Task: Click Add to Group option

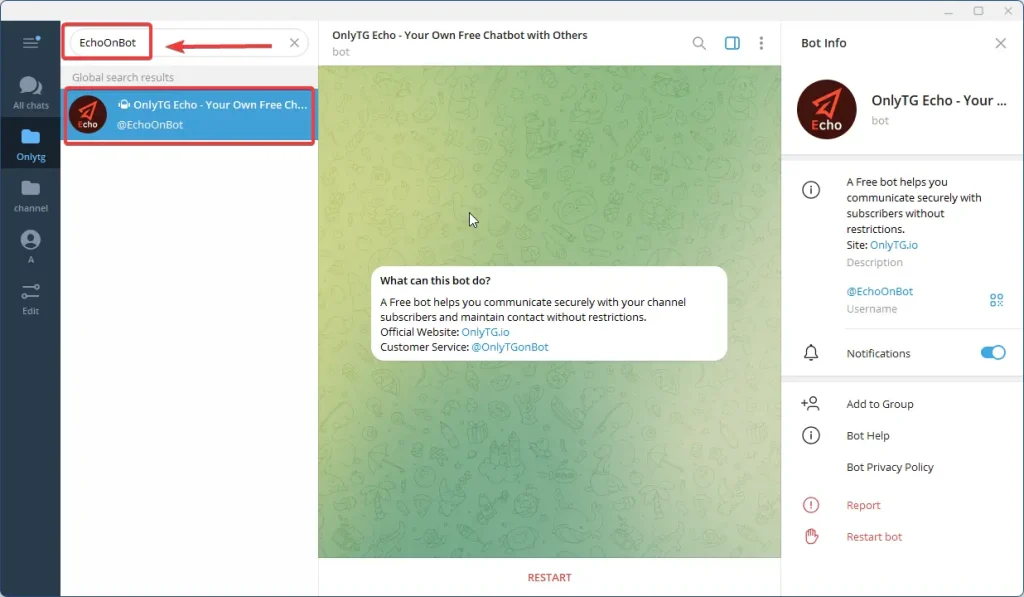Action: [x=879, y=404]
